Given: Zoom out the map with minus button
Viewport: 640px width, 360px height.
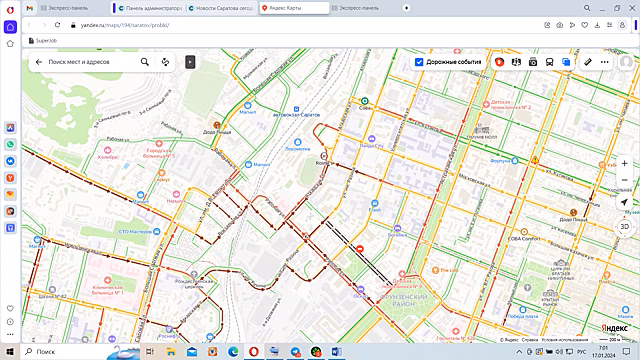Looking at the screenshot, I should coord(624,180).
